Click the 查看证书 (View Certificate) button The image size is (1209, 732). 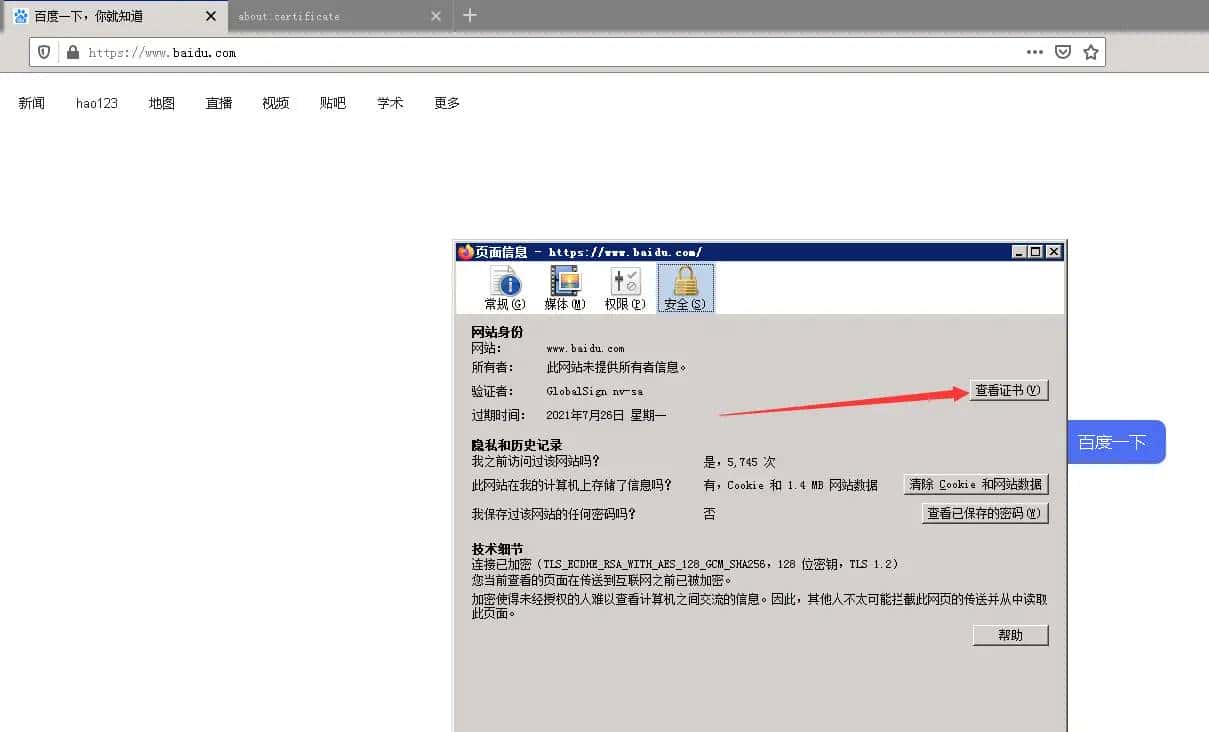[1008, 391]
